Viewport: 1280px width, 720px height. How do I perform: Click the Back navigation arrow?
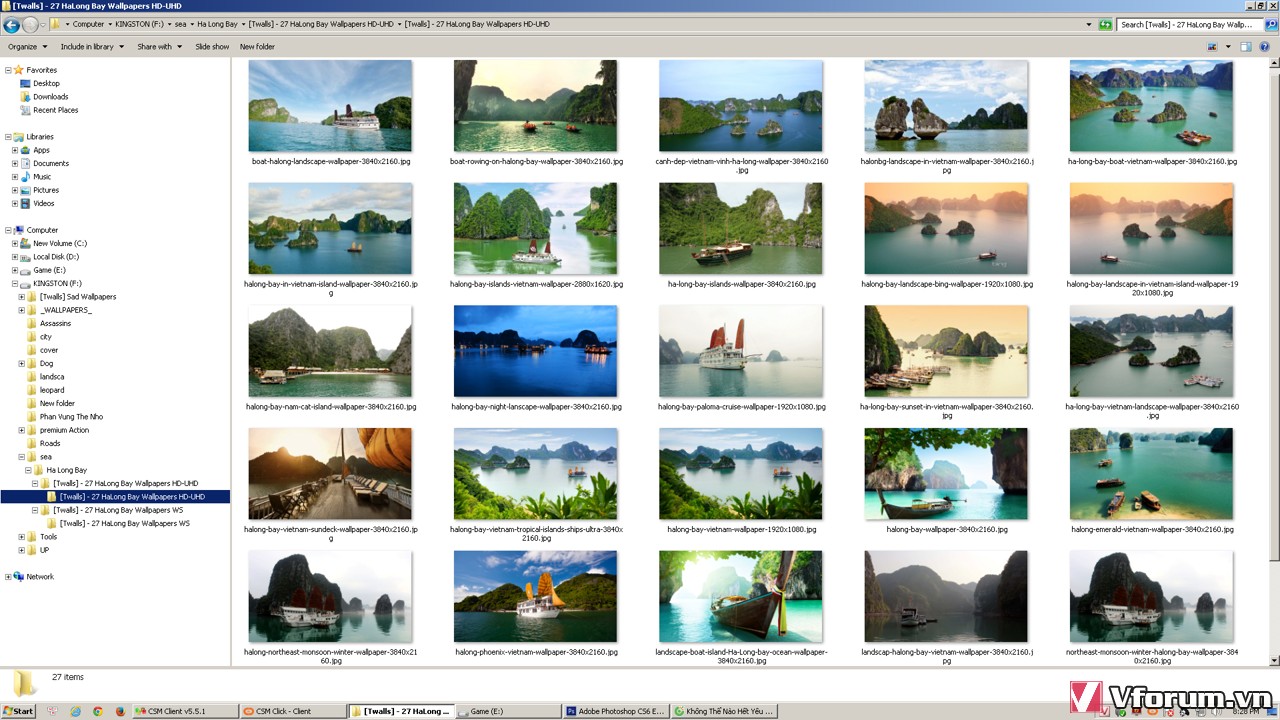(12, 24)
